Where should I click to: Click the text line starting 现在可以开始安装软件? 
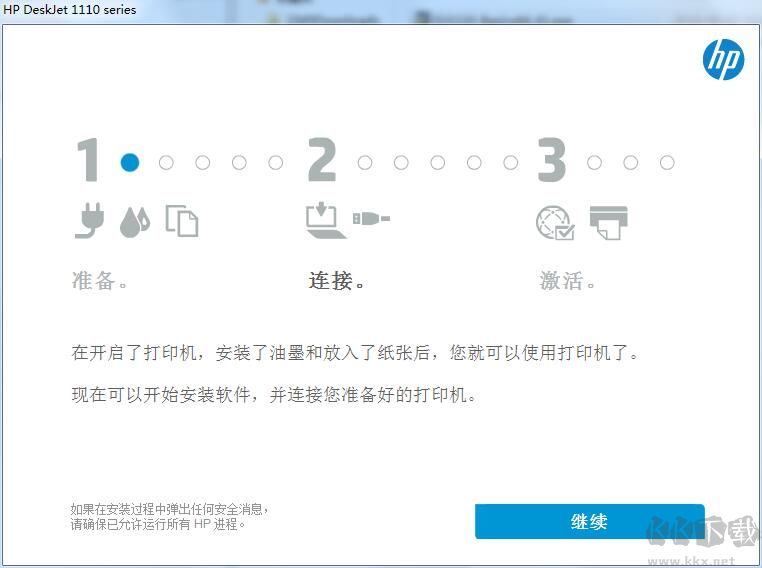[274, 395]
